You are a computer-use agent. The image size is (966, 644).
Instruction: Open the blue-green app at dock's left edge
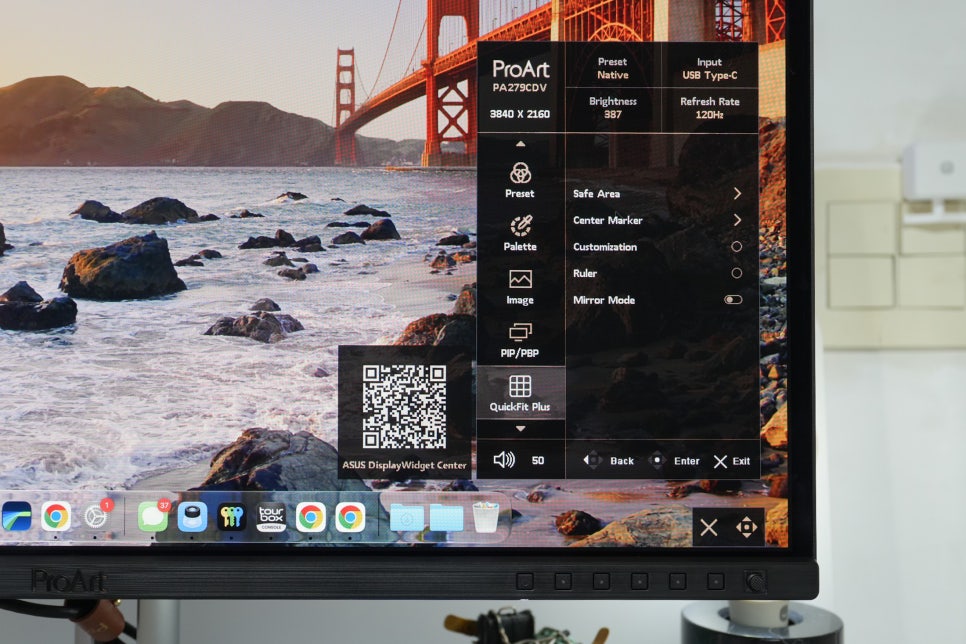tap(15, 516)
